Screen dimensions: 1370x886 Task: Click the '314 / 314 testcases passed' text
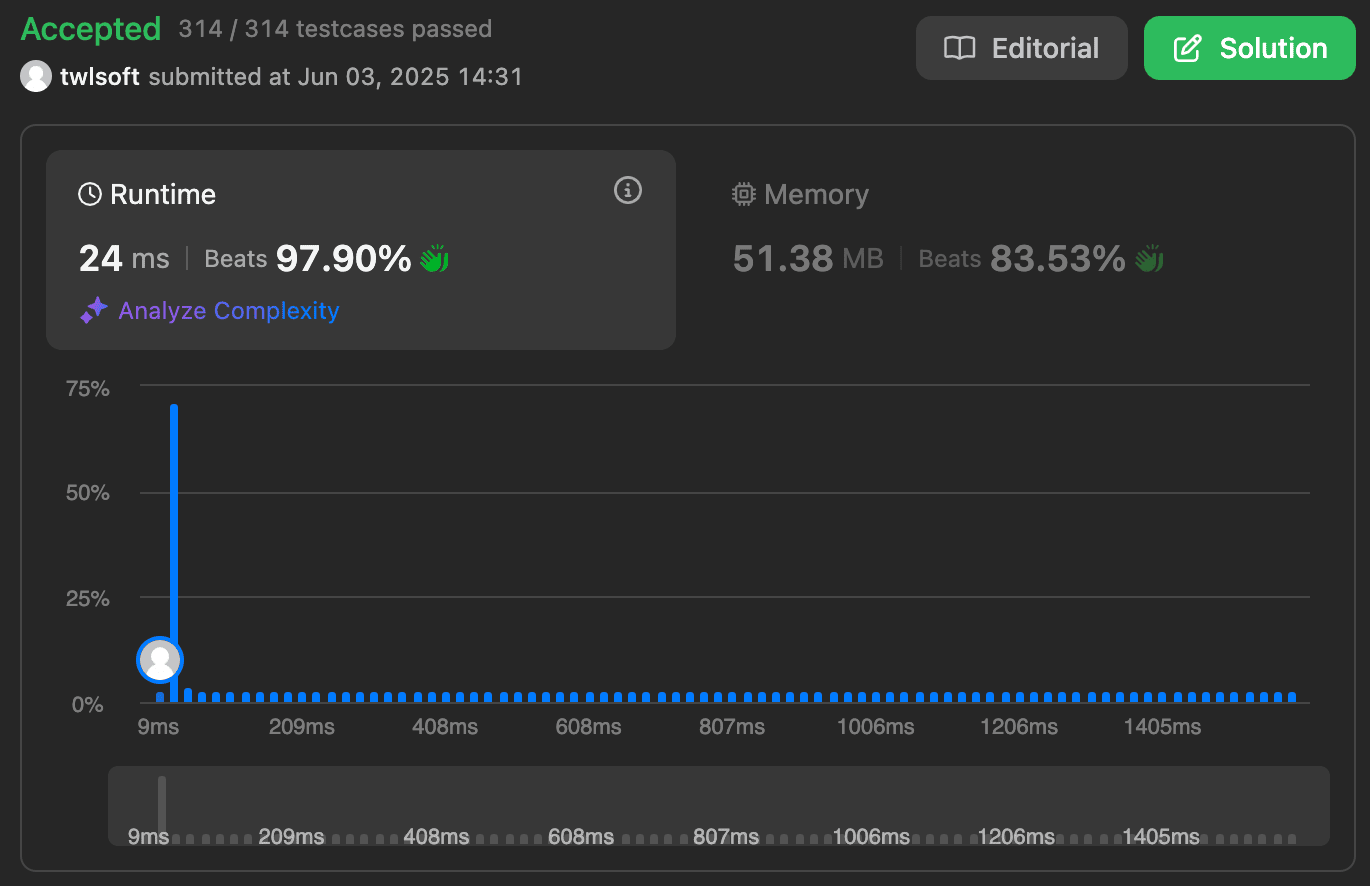coord(335,29)
